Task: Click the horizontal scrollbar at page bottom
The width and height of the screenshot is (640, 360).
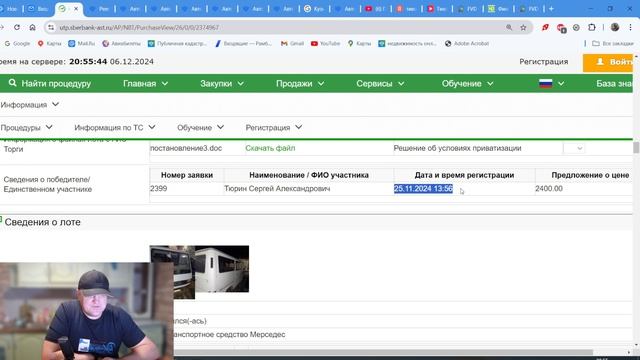Action: point(384,352)
